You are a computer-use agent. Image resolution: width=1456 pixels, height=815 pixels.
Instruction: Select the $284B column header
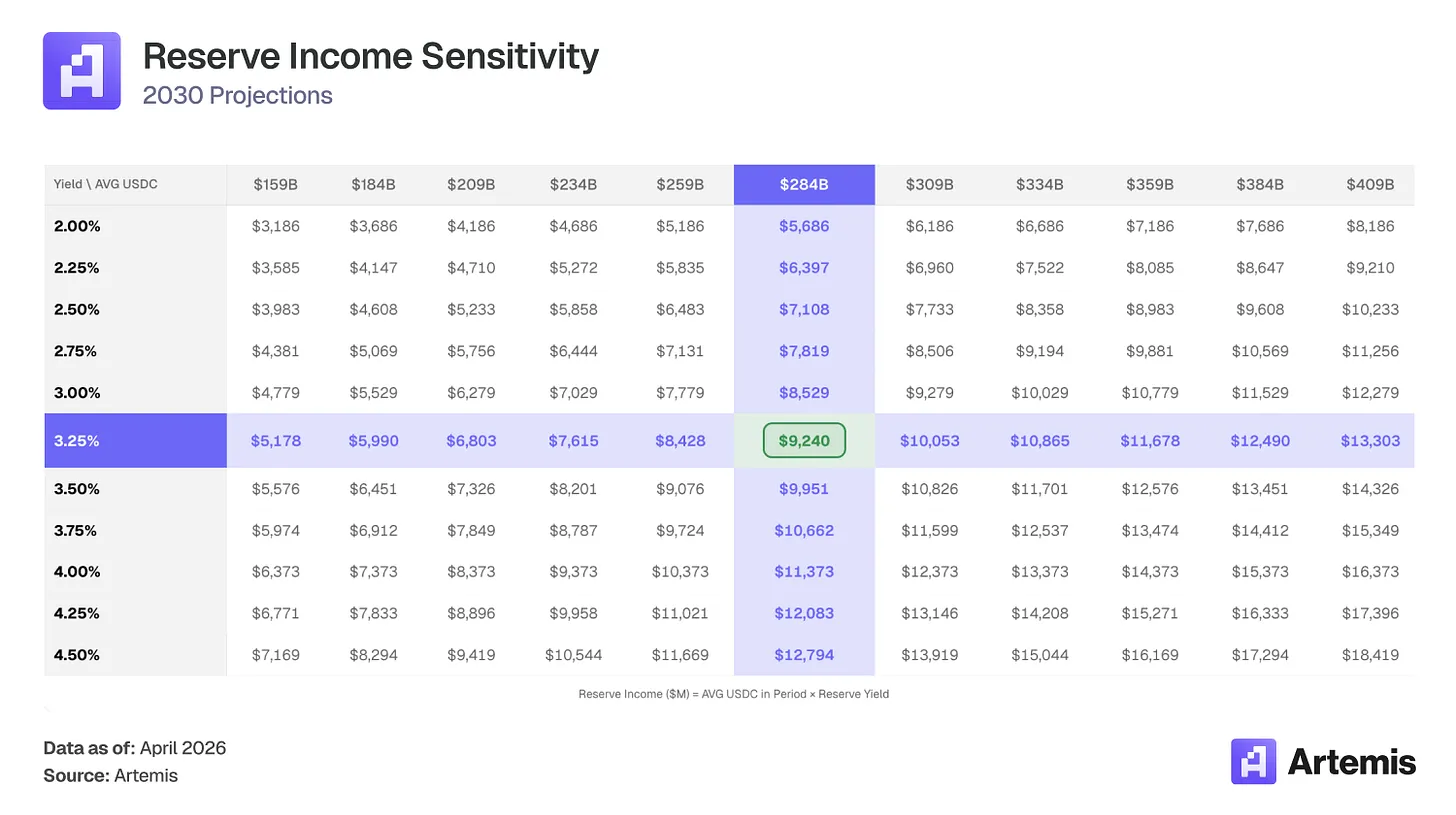click(x=804, y=185)
